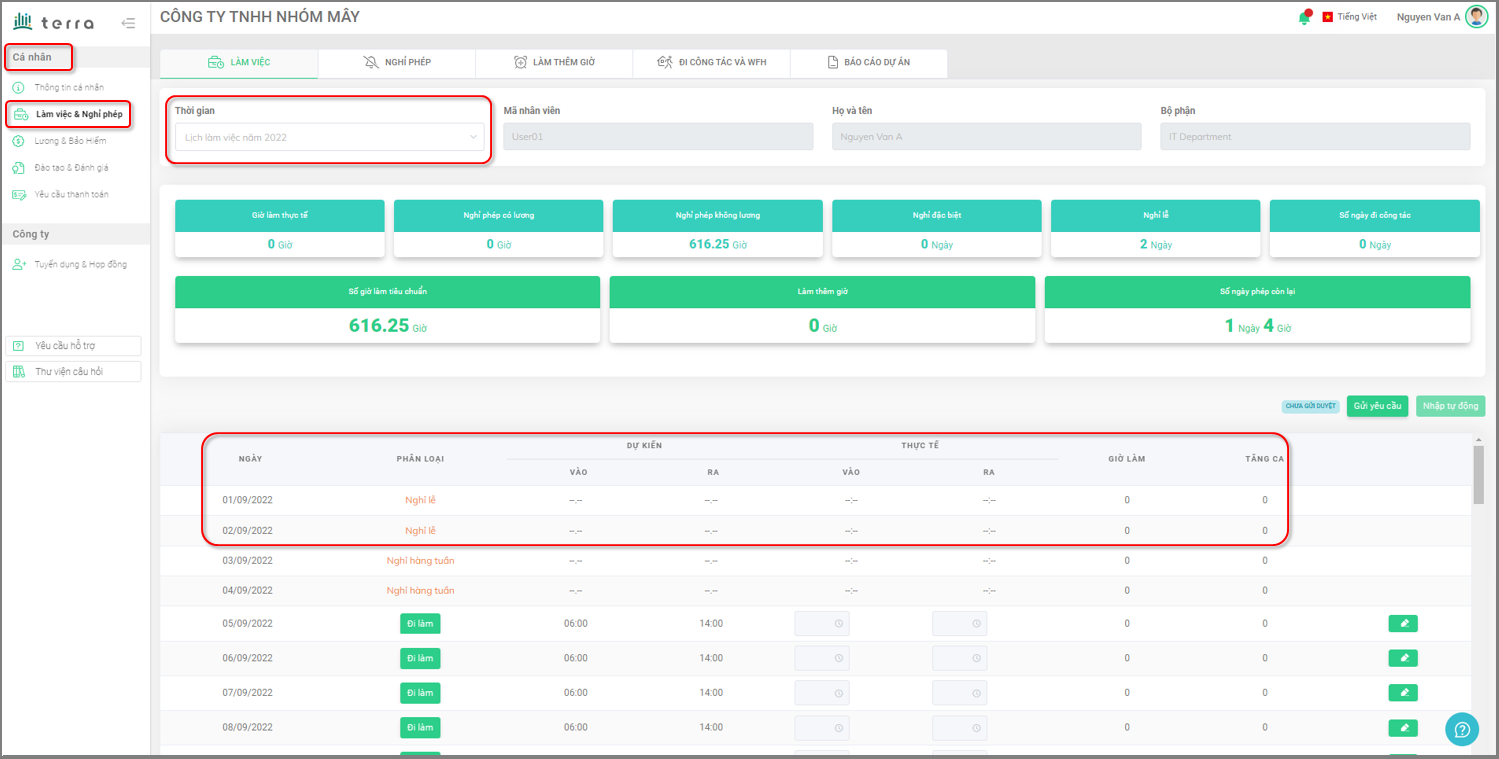Click the Làm thêm giờ clock icon

(x=520, y=62)
